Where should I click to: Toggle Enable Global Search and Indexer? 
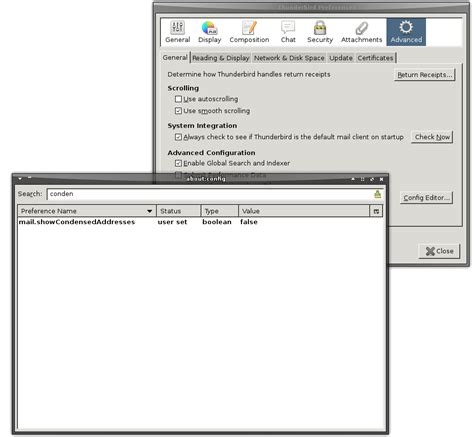click(x=178, y=163)
